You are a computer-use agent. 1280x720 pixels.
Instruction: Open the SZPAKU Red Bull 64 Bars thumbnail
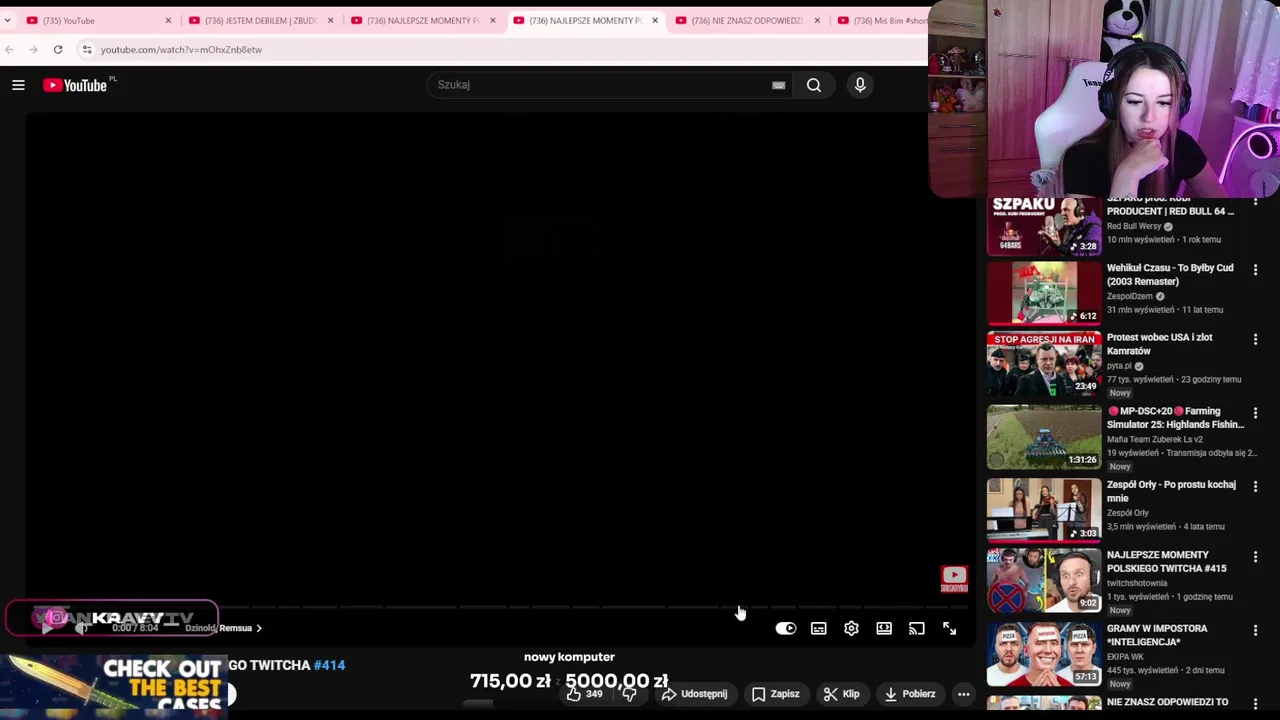pyautogui.click(x=1044, y=226)
